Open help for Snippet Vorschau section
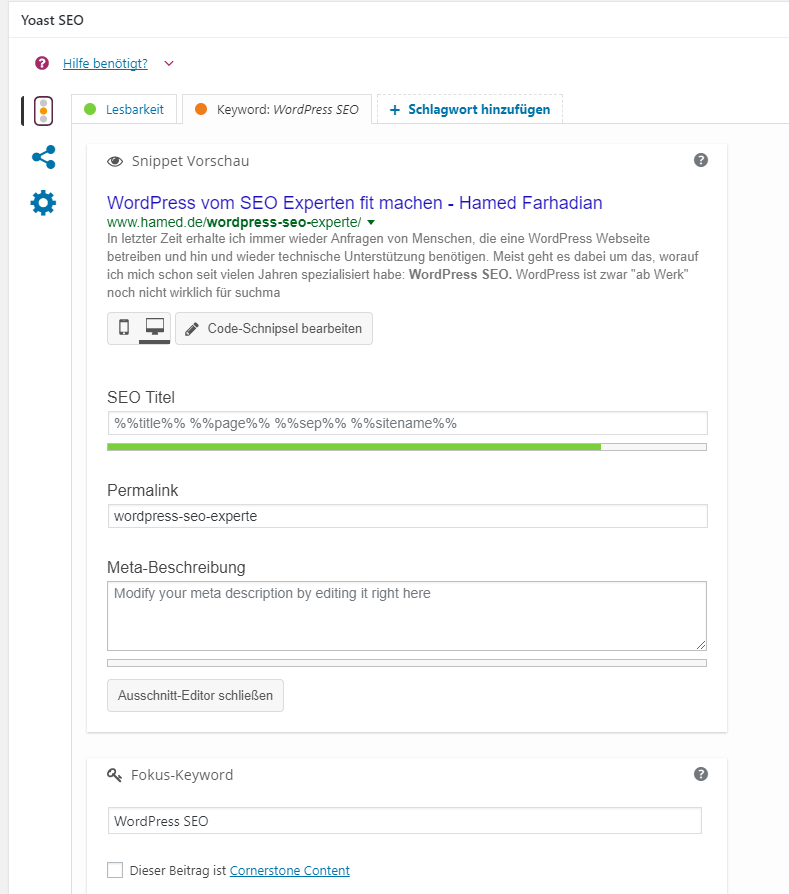Image resolution: width=789 pixels, height=894 pixels. pyautogui.click(x=701, y=160)
